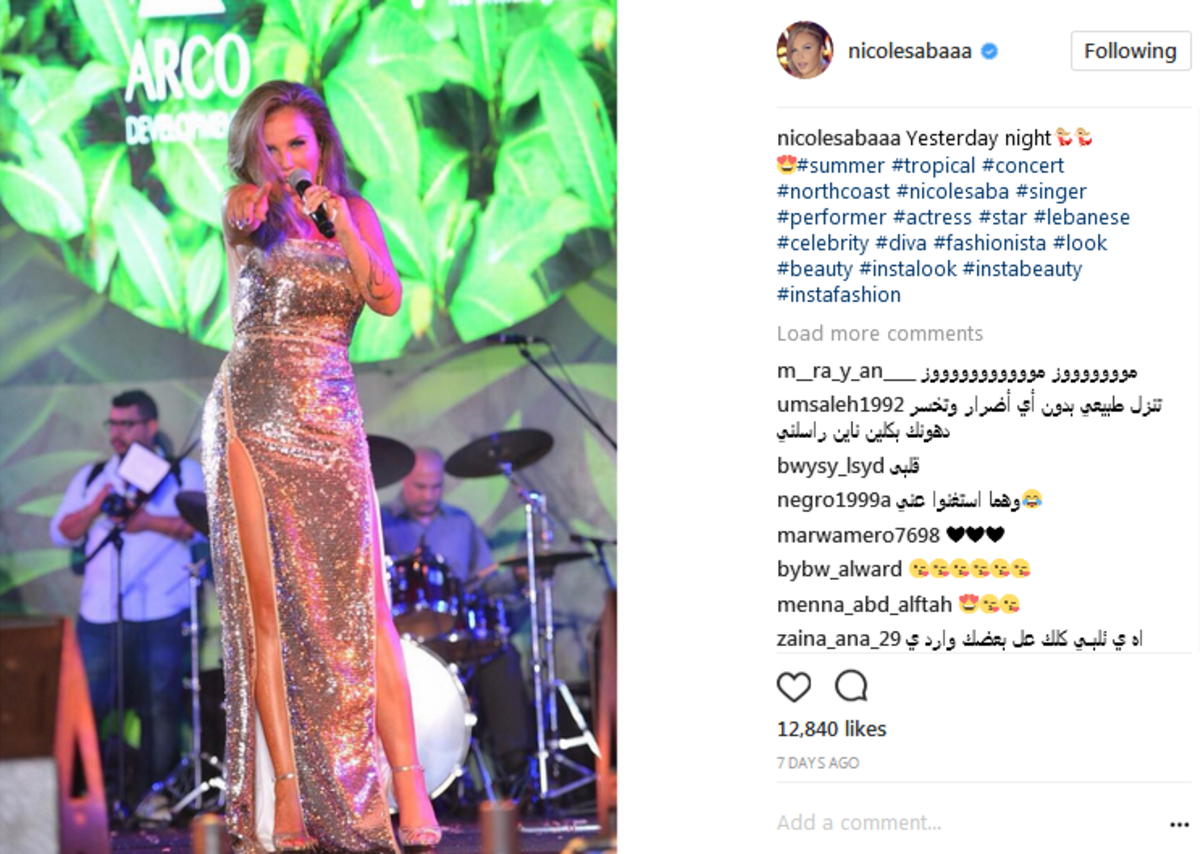Open the three-dot more options menu
The height and width of the screenshot is (854, 1200).
pyautogui.click(x=1179, y=825)
